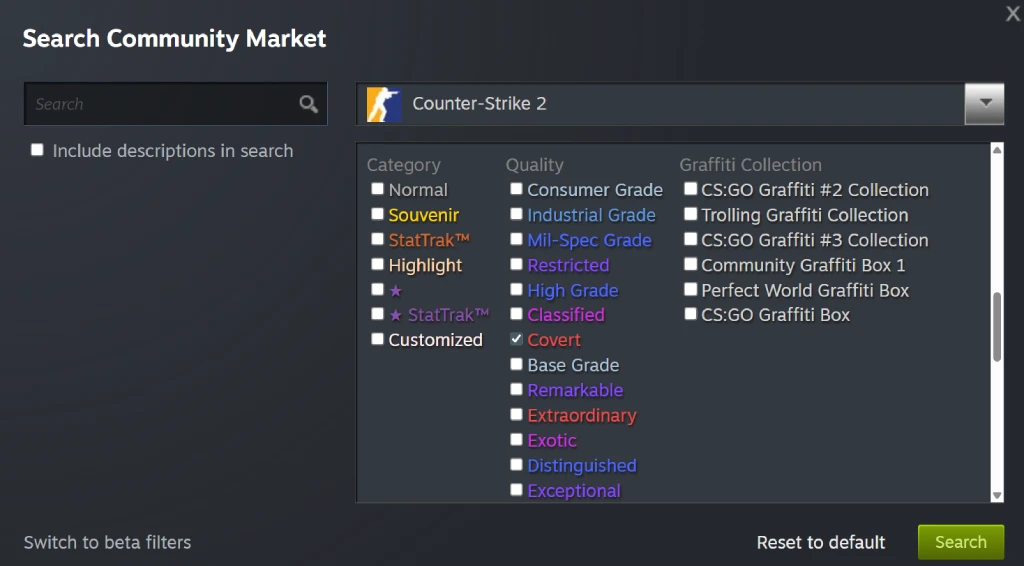Check the Consumer Grade quality box
Screen dimensions: 1024x566
tap(517, 189)
